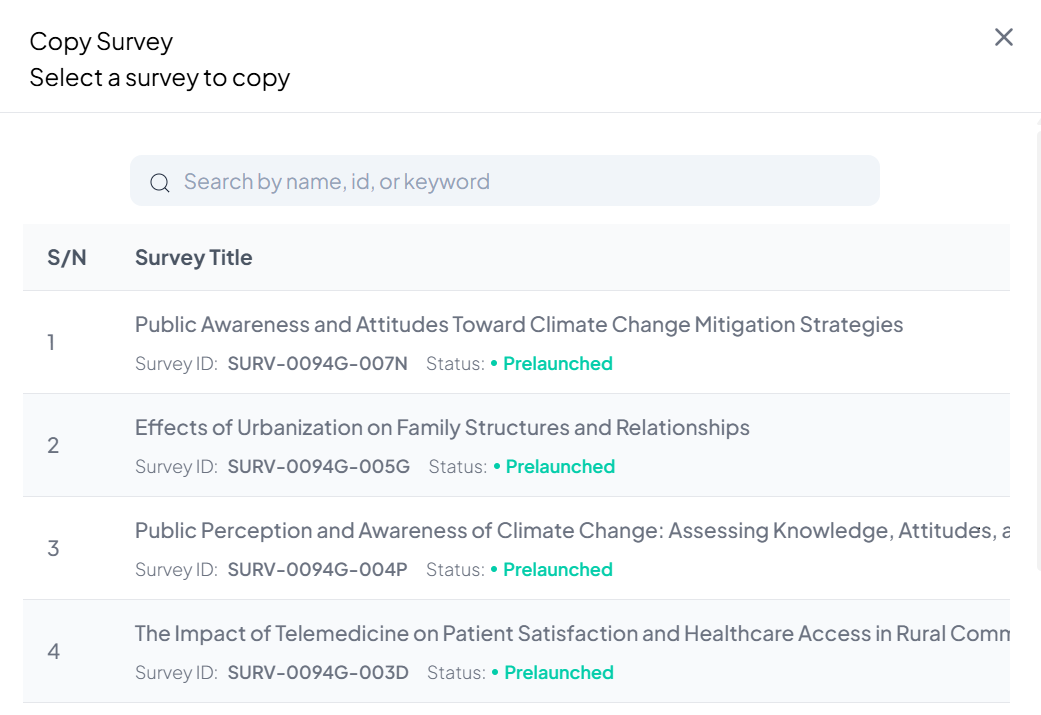Image resolution: width=1041 pixels, height=715 pixels.
Task: Select the Impact of Telemedicine survey
Action: (572, 634)
